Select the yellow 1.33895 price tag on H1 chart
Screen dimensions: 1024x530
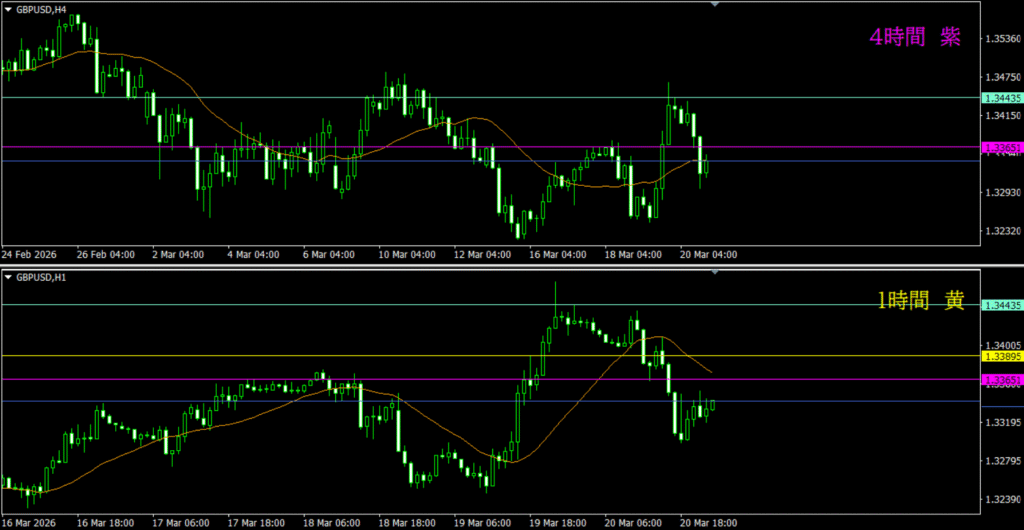[x=1002, y=356]
